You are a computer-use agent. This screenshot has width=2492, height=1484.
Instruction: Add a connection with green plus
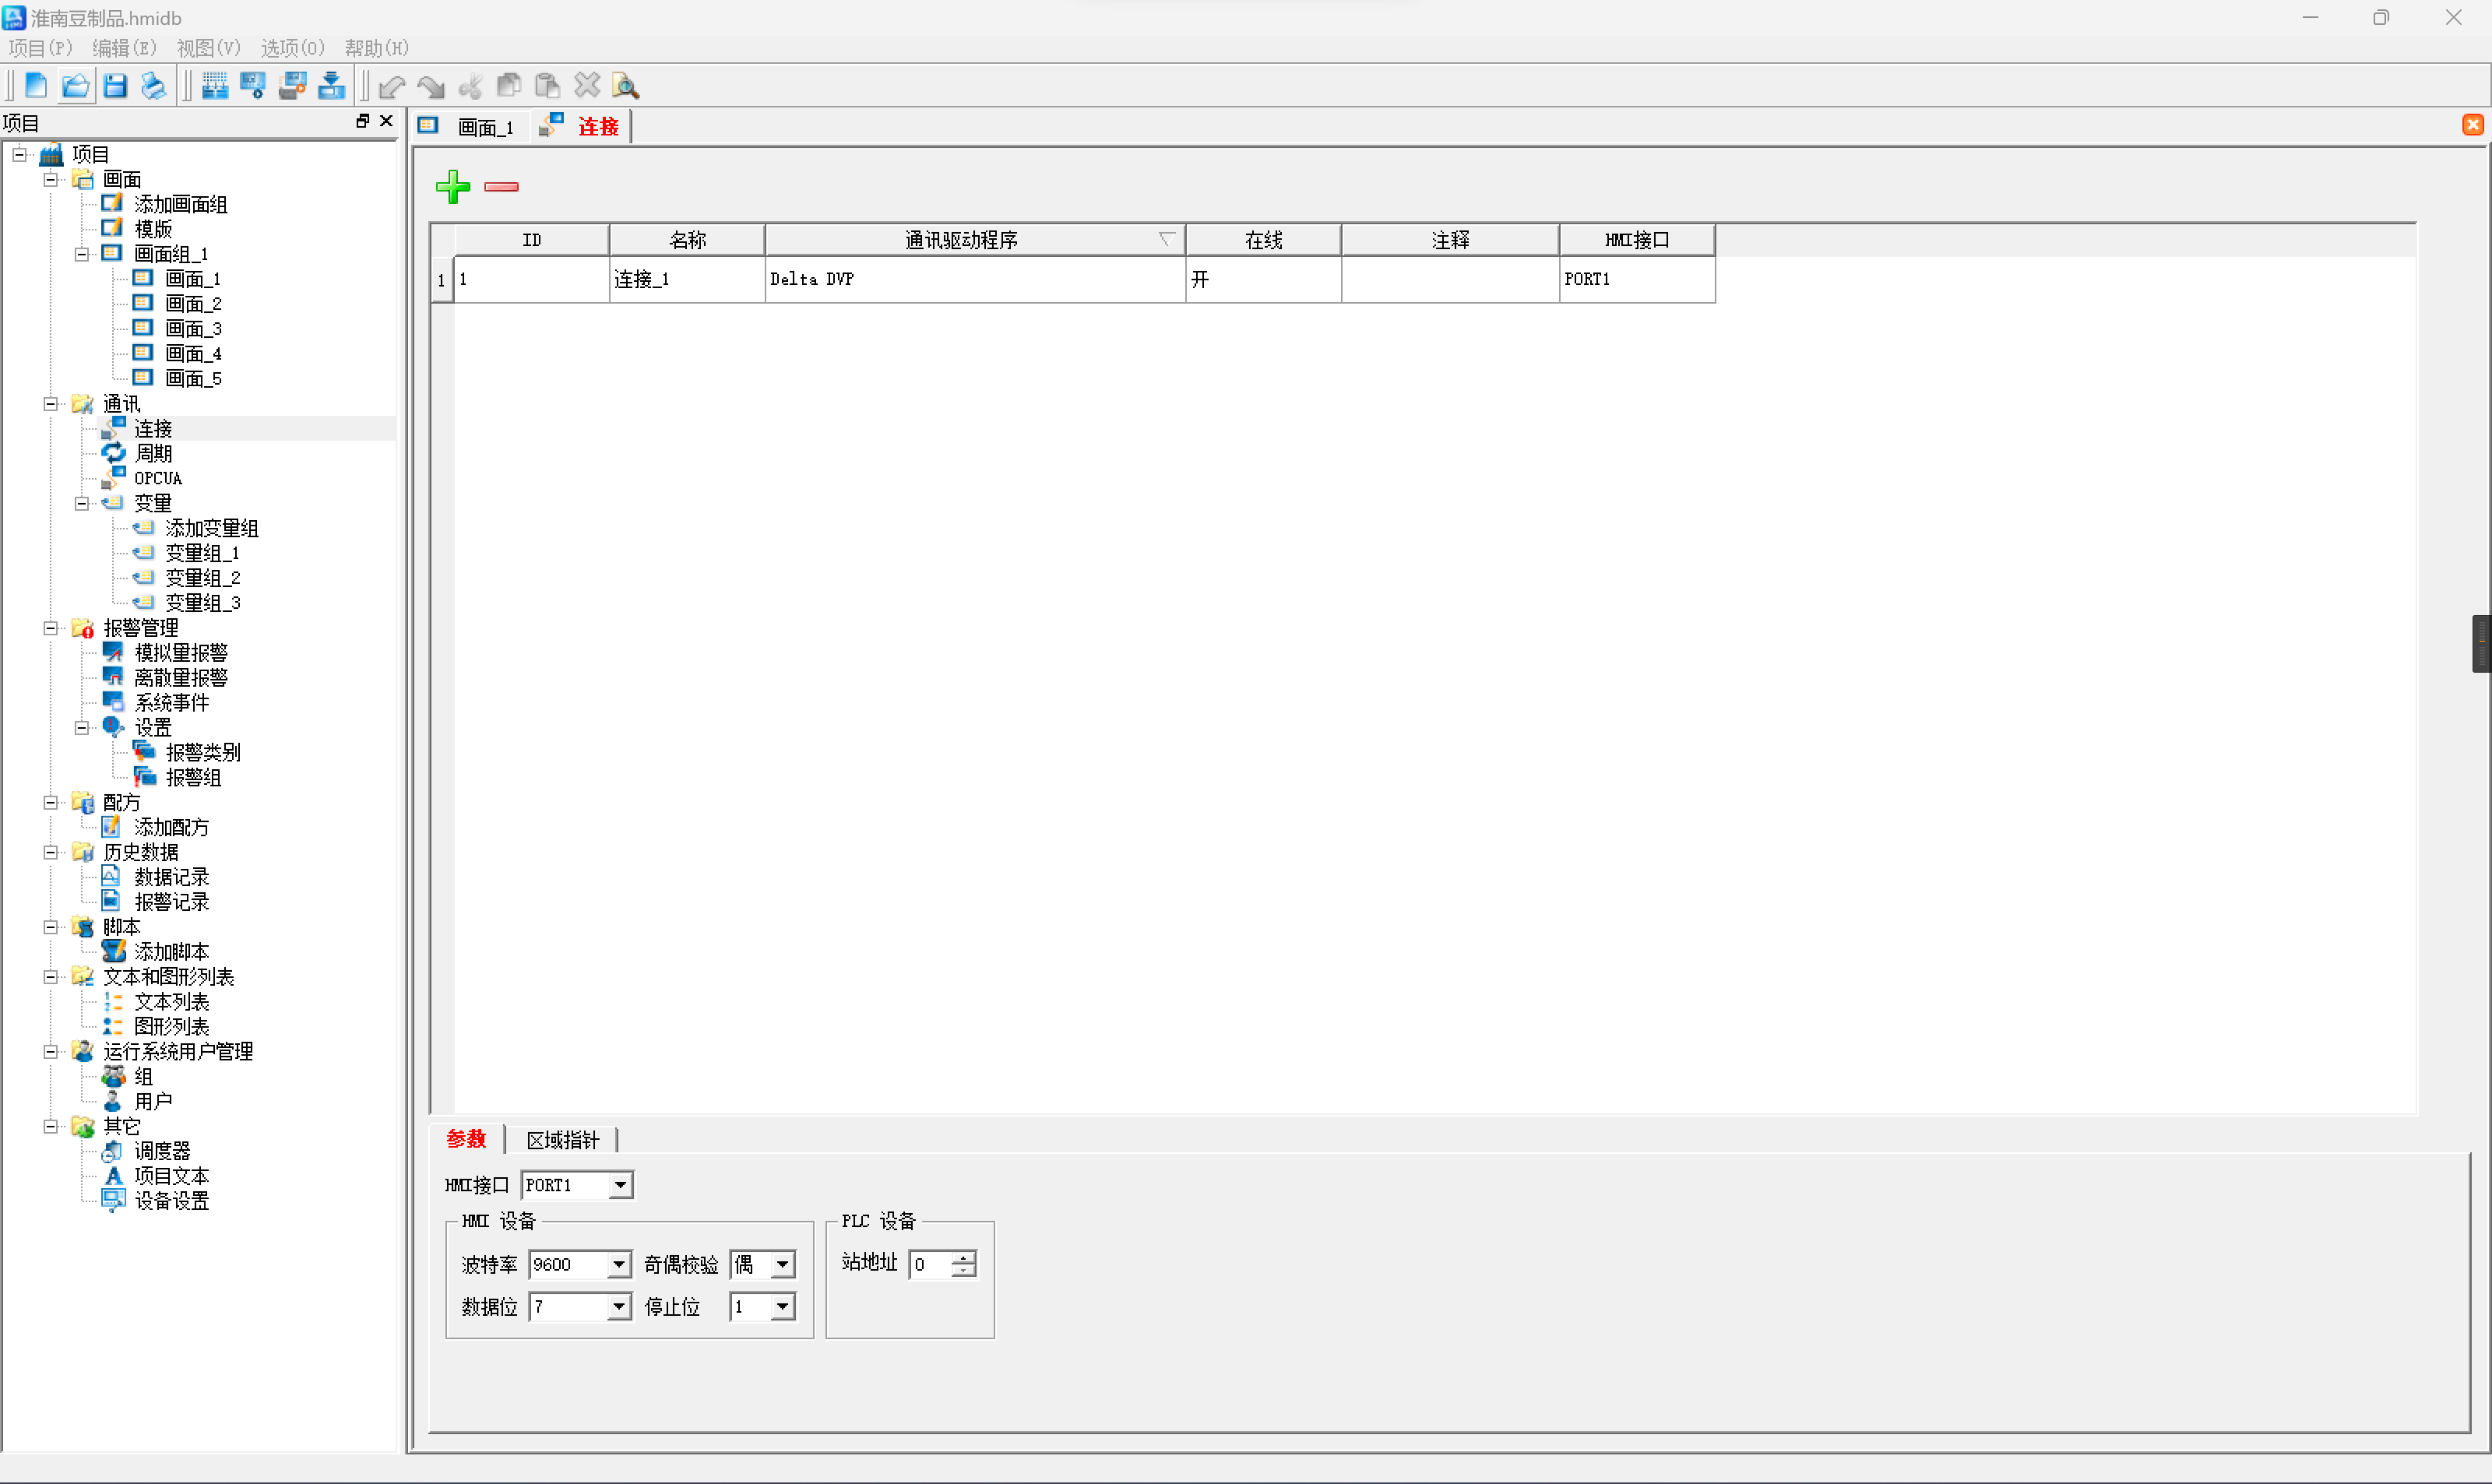(453, 186)
